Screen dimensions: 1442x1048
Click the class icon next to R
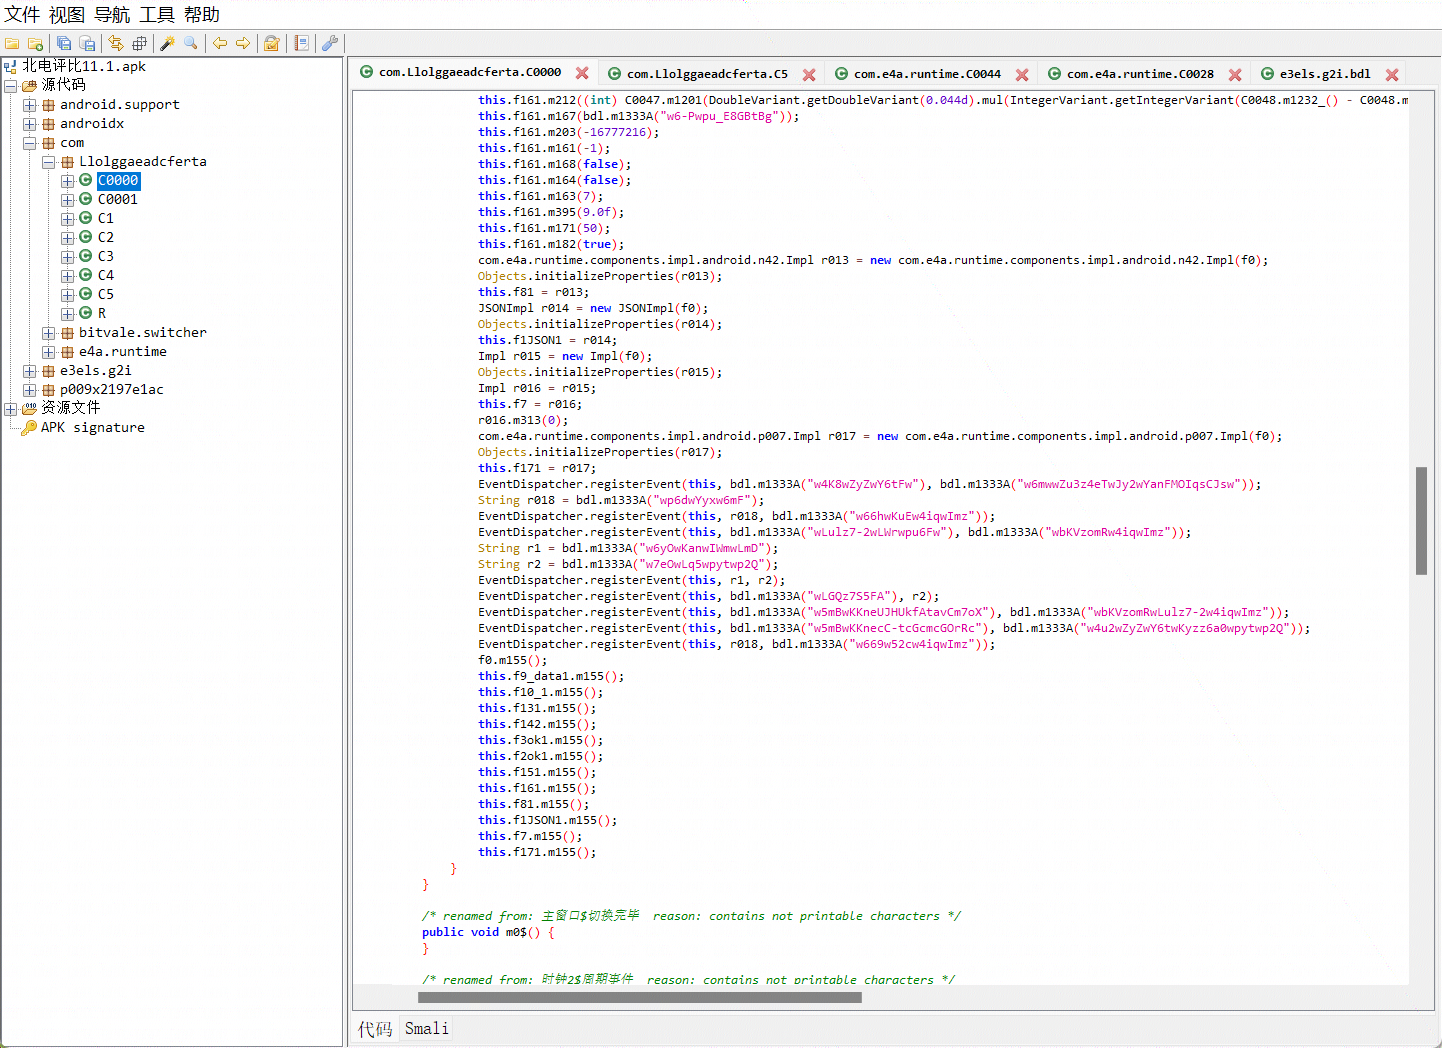pos(86,313)
